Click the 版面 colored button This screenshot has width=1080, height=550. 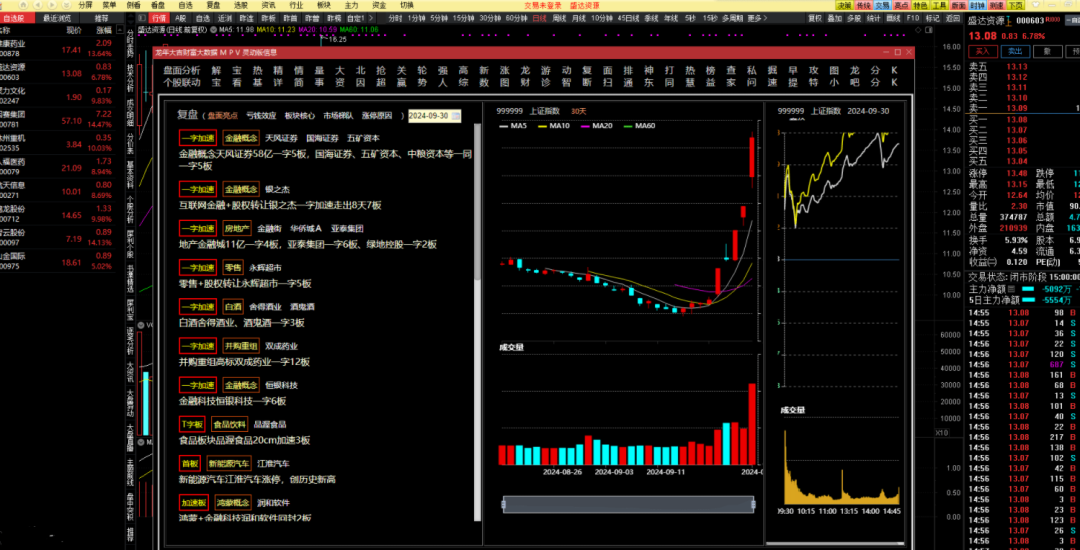click(x=959, y=5)
